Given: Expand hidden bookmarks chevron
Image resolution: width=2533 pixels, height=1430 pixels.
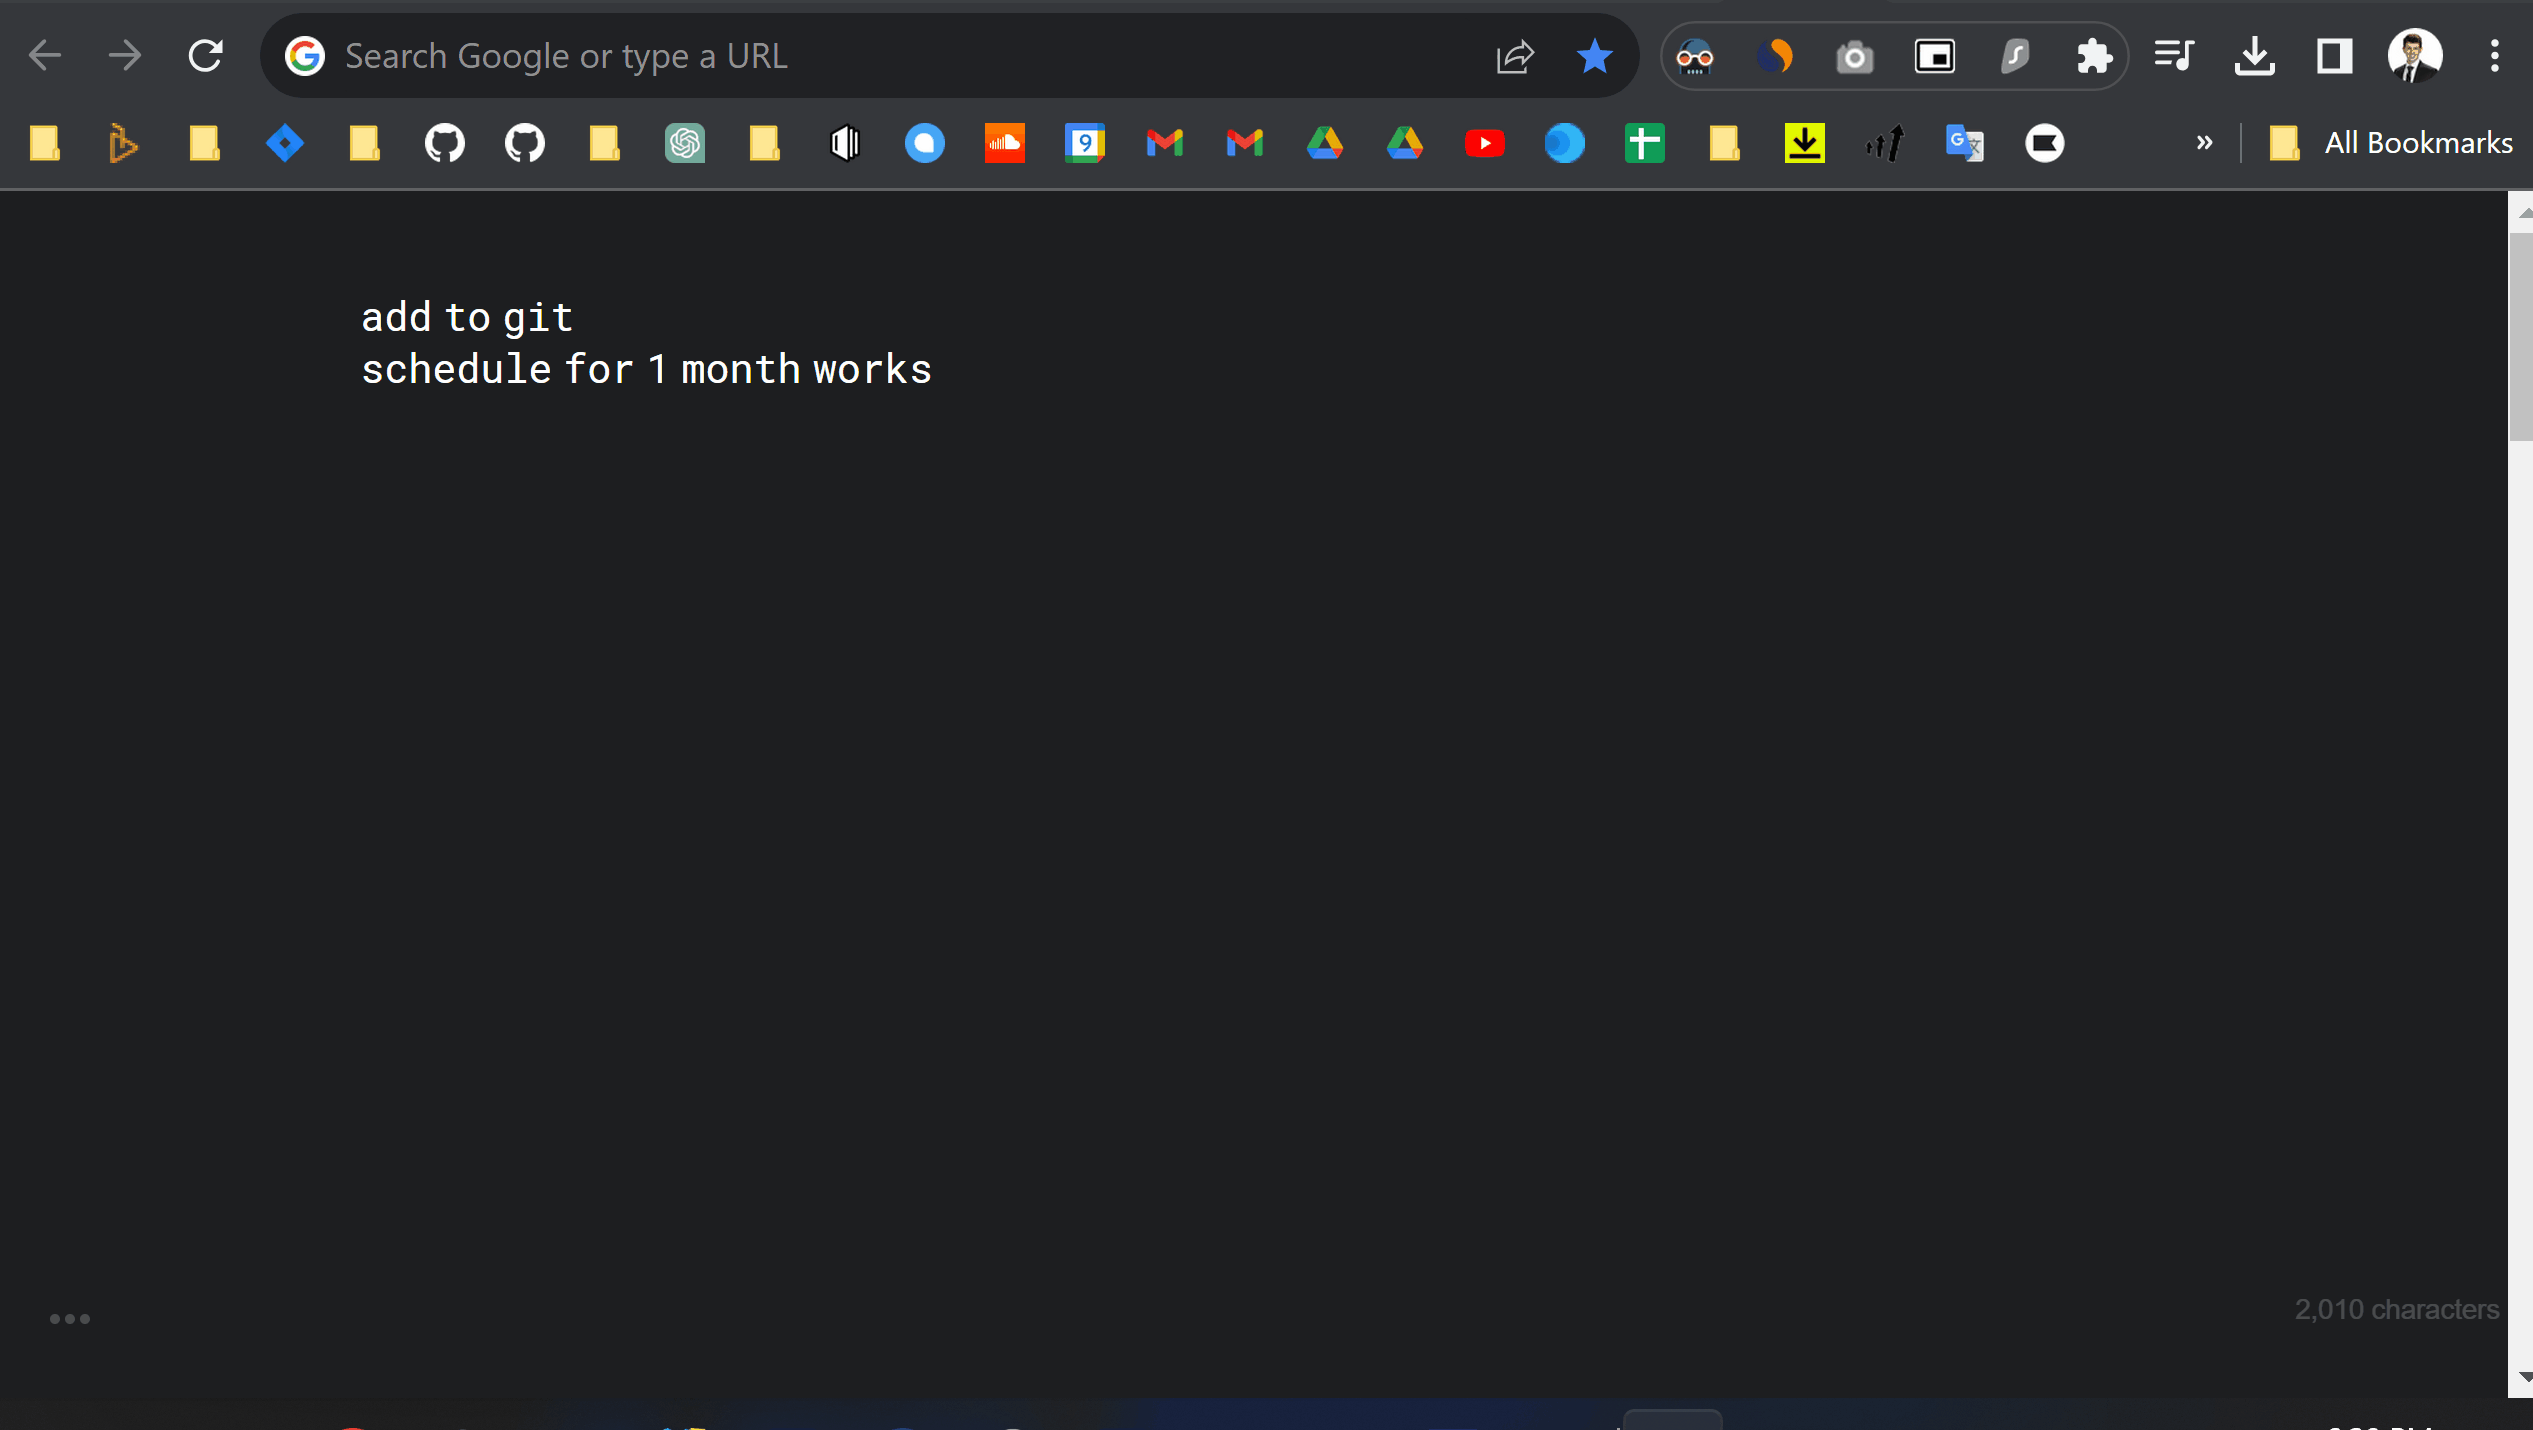Looking at the screenshot, I should 2204,143.
